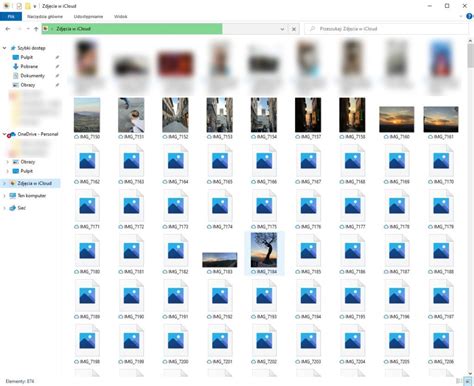Open the Narzędzia główne ribbon tab
474x386 pixels.
click(x=45, y=16)
